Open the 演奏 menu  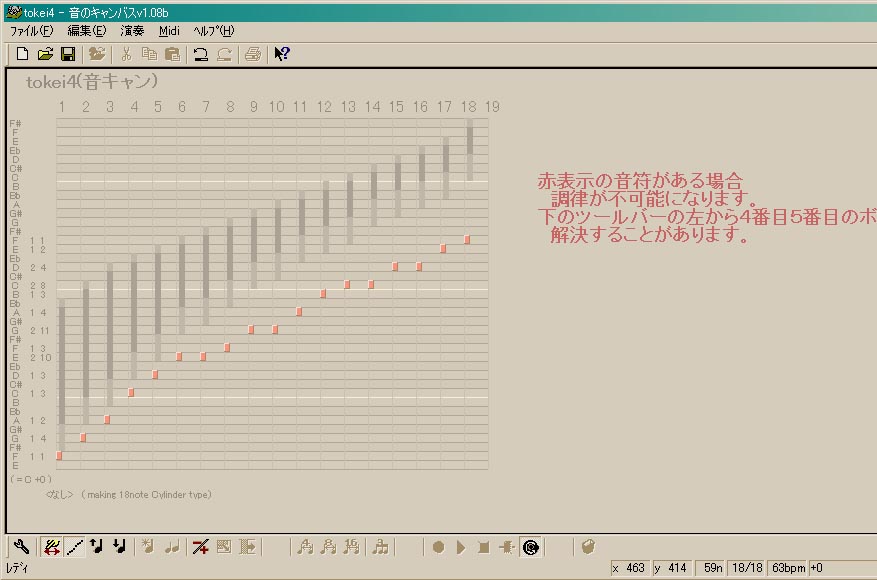pyautogui.click(x=132, y=31)
